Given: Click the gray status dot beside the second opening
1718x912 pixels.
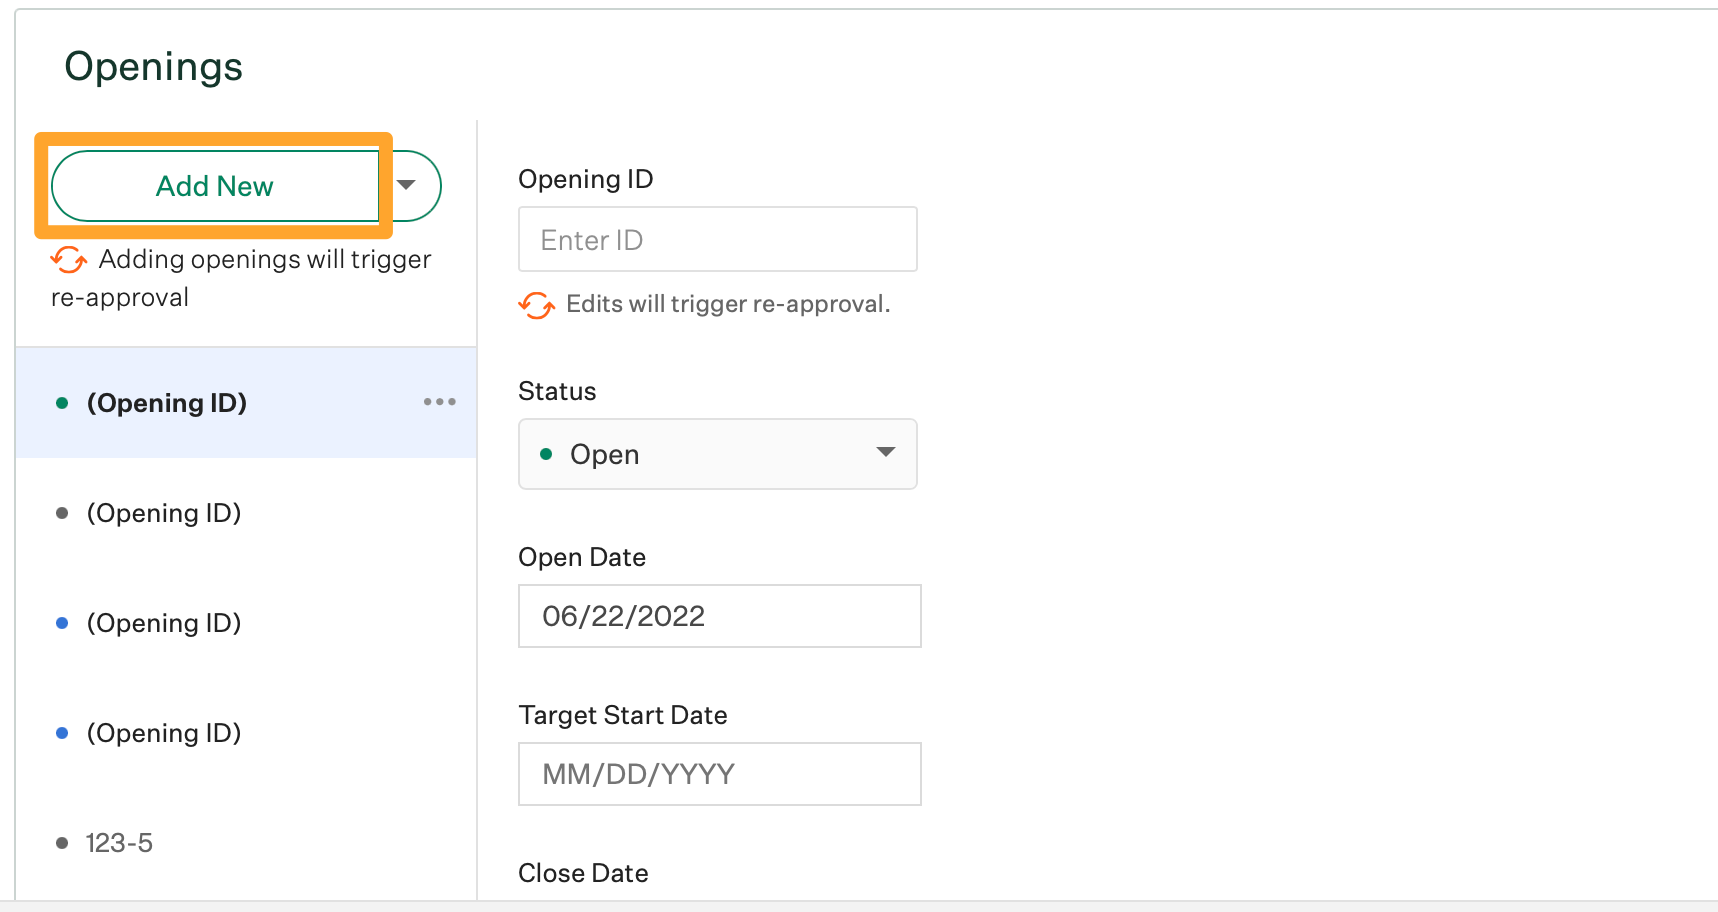Looking at the screenshot, I should pos(62,512).
